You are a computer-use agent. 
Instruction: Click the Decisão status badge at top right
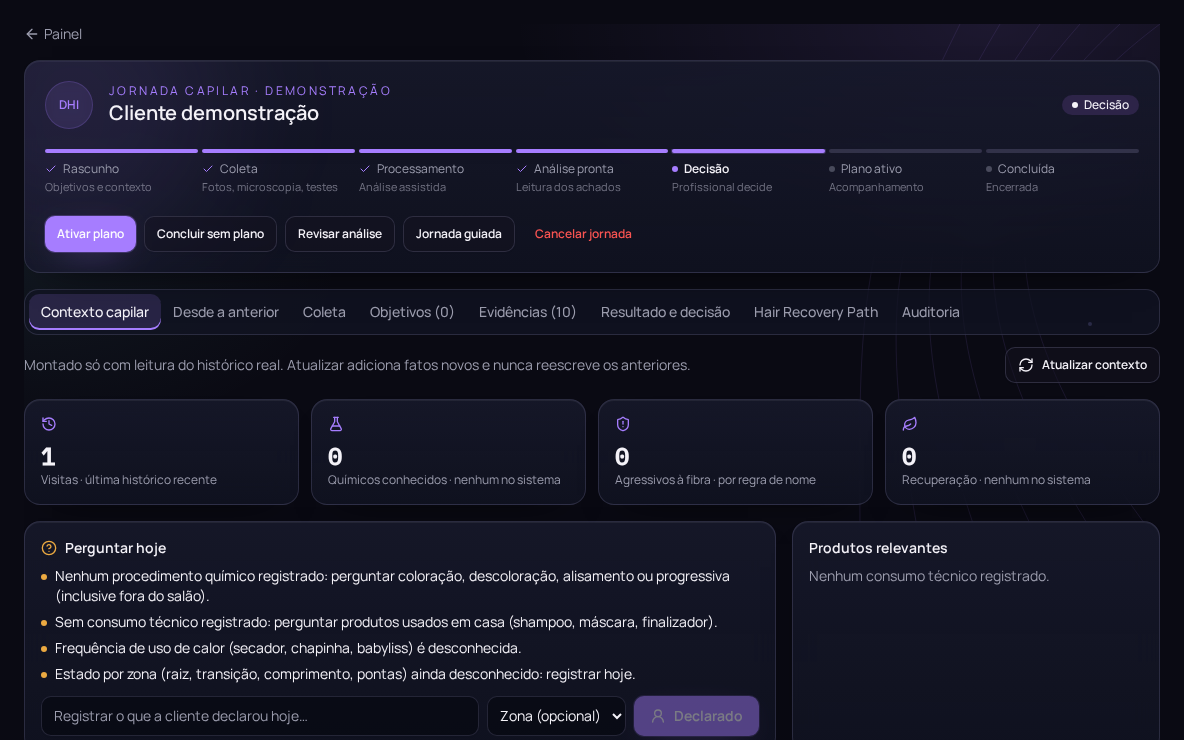coord(1100,105)
